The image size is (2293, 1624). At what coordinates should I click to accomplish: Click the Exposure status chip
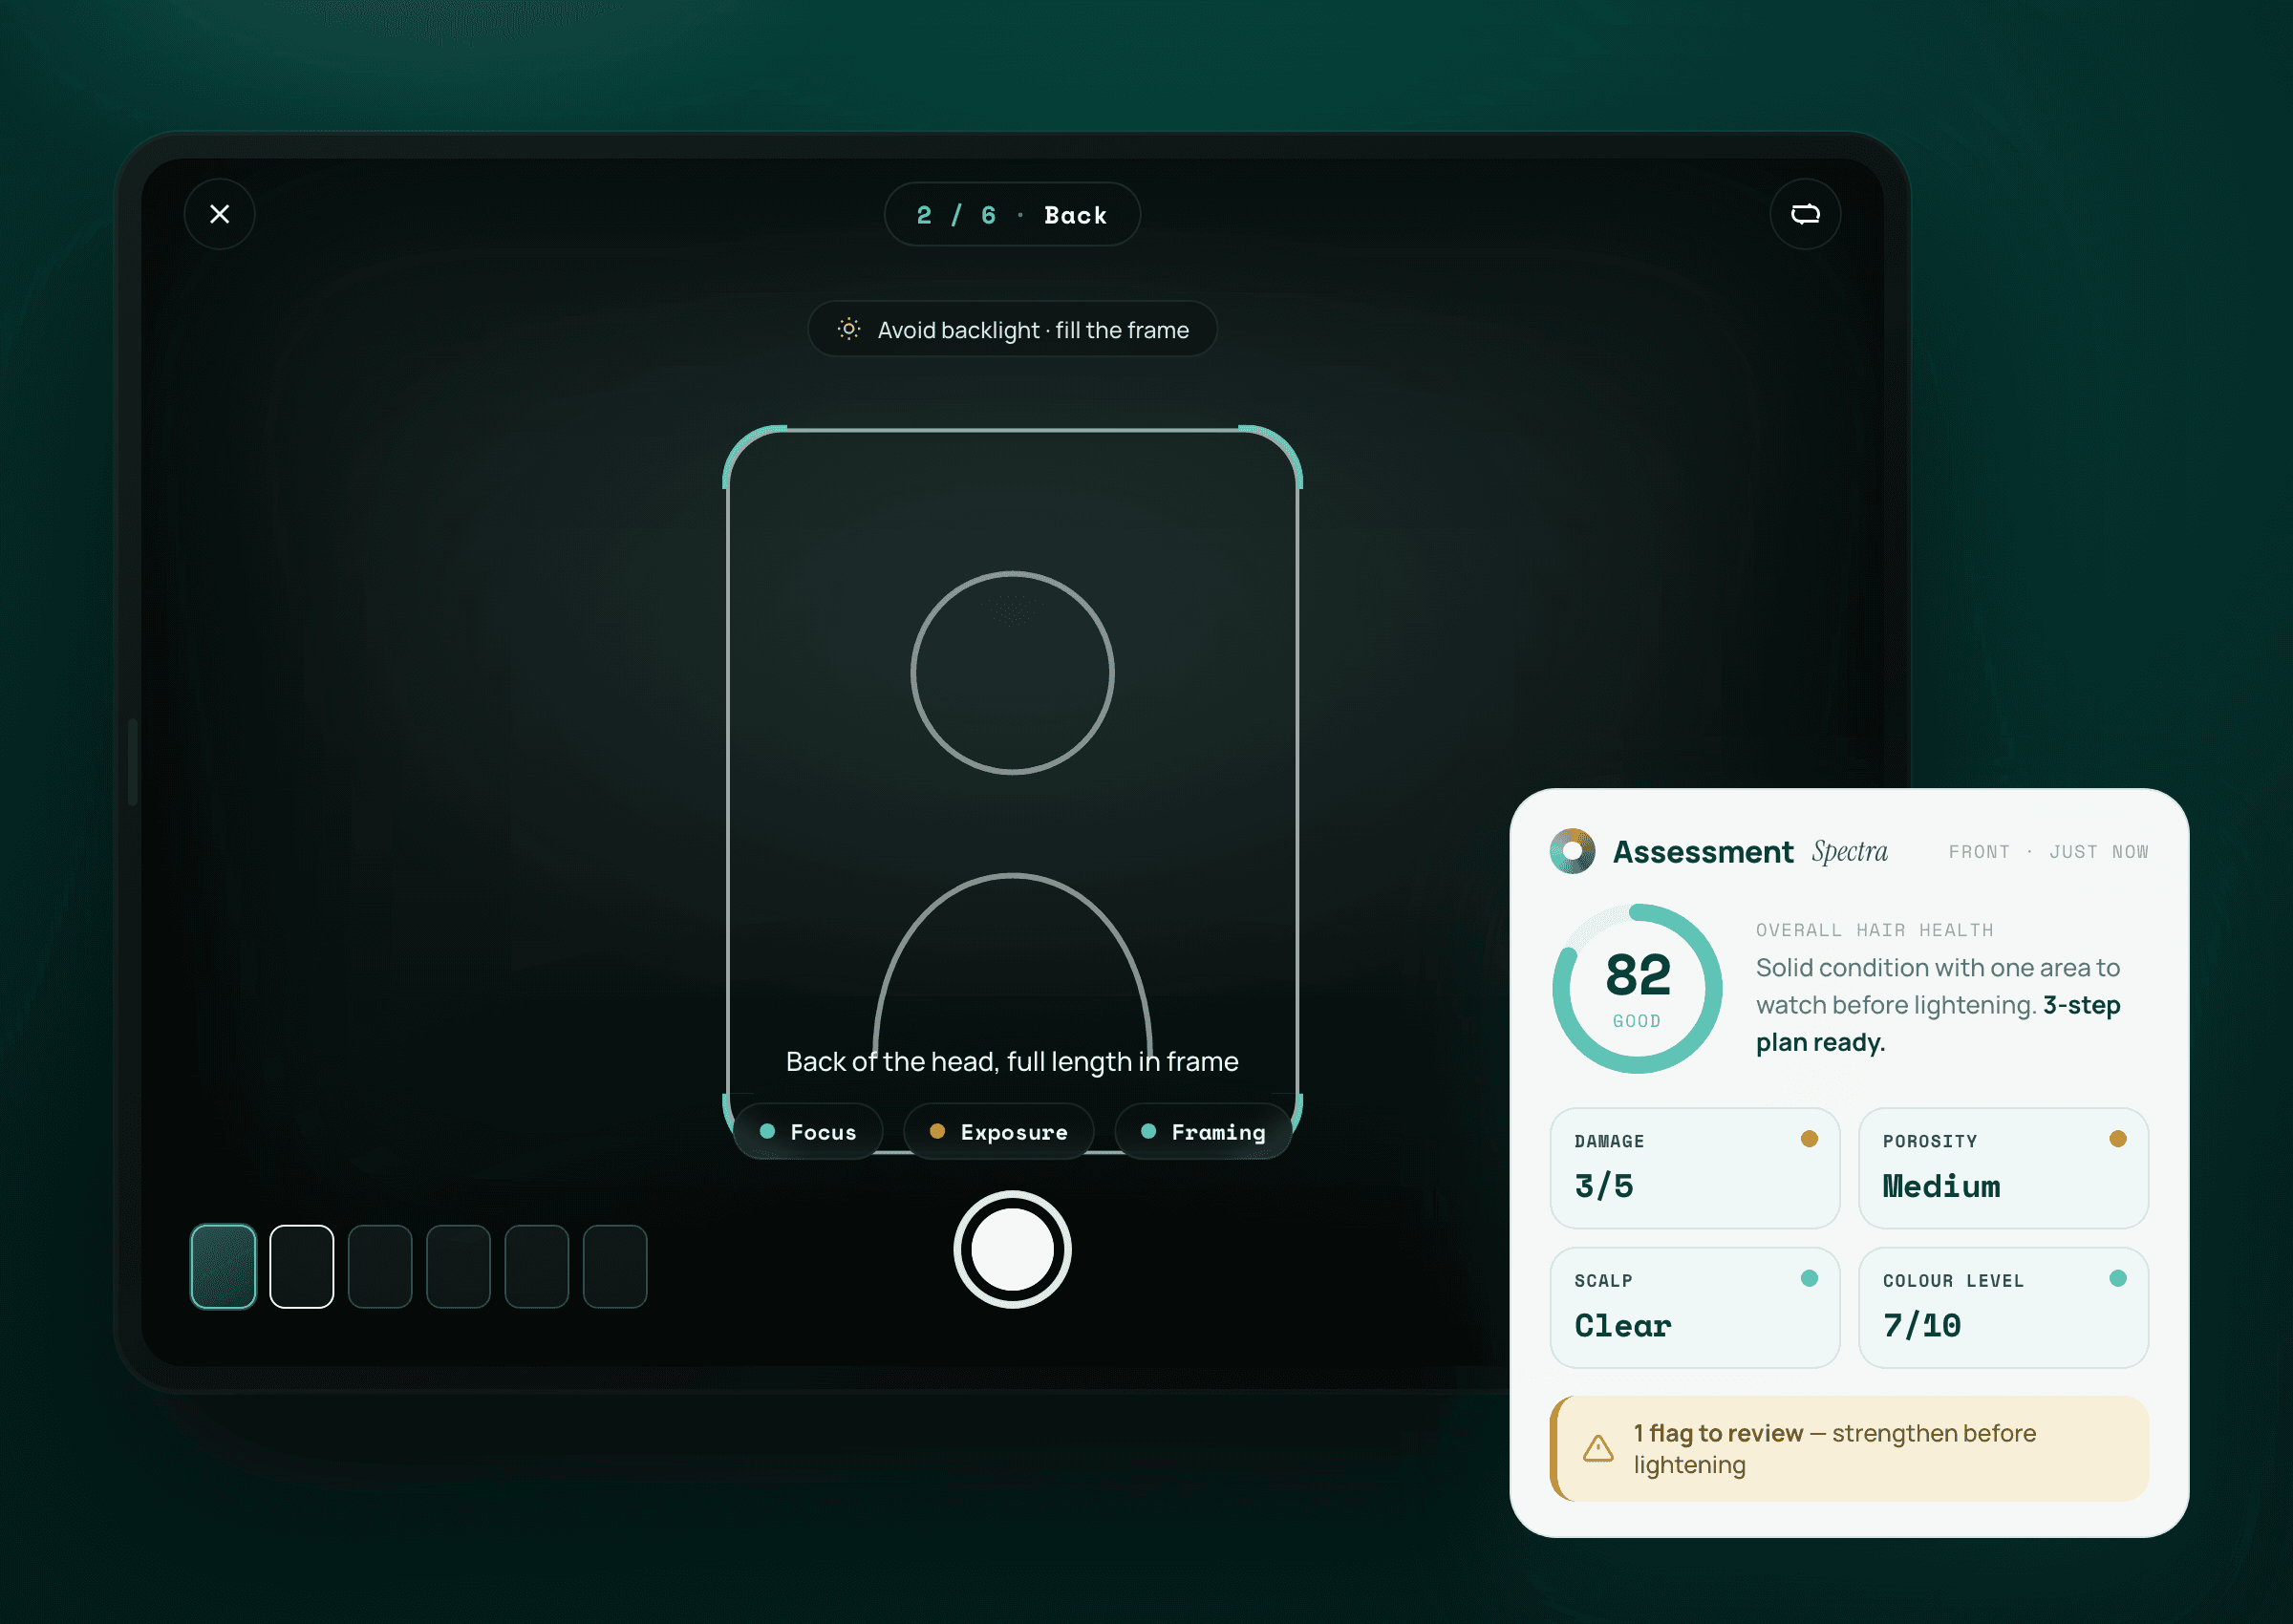pos(998,1131)
